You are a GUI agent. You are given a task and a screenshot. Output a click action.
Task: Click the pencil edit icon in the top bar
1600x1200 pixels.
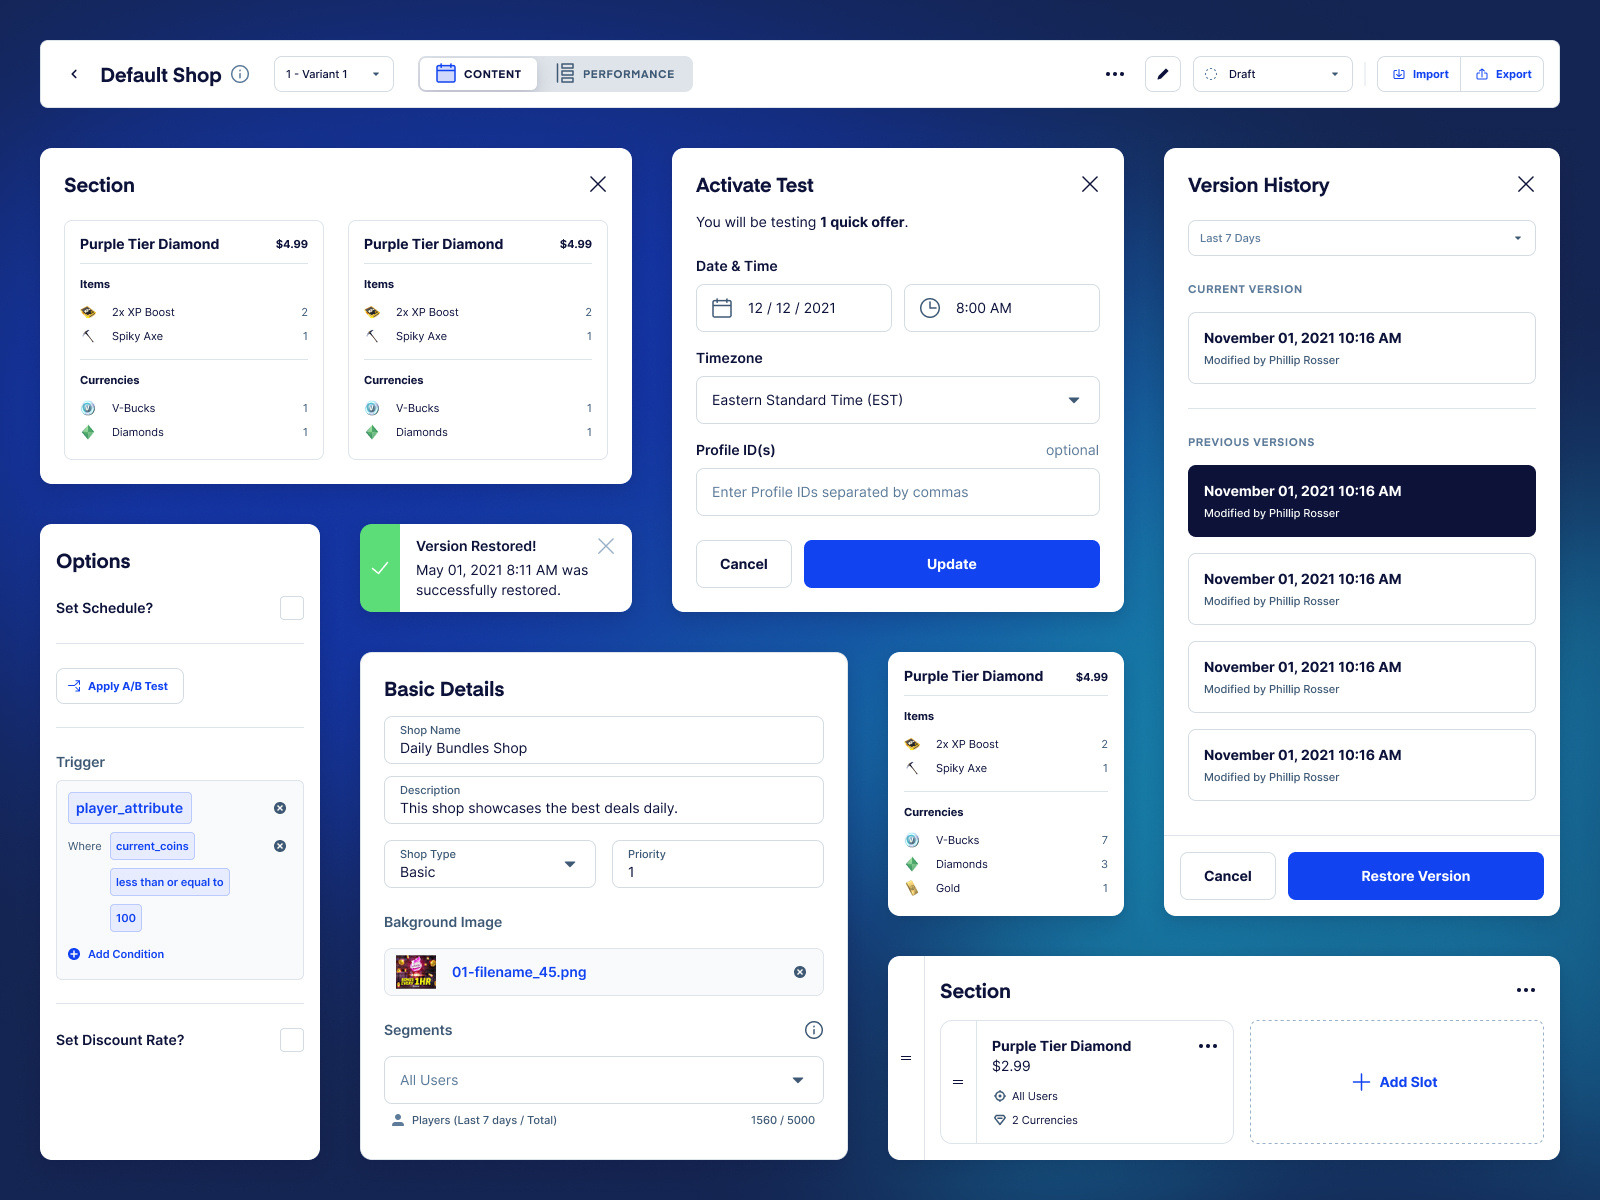click(x=1162, y=73)
